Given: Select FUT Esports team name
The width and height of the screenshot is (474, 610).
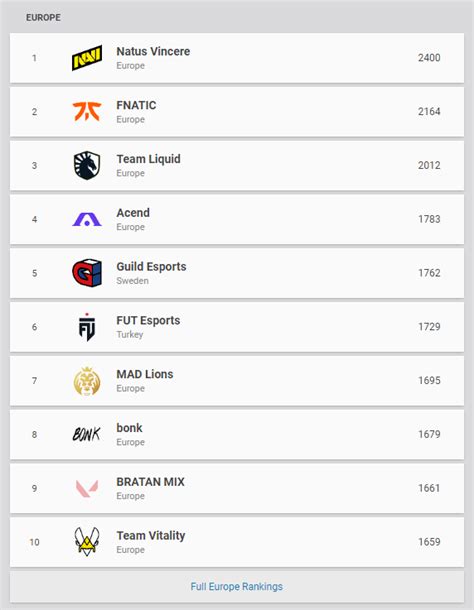Looking at the screenshot, I should pyautogui.click(x=148, y=321).
